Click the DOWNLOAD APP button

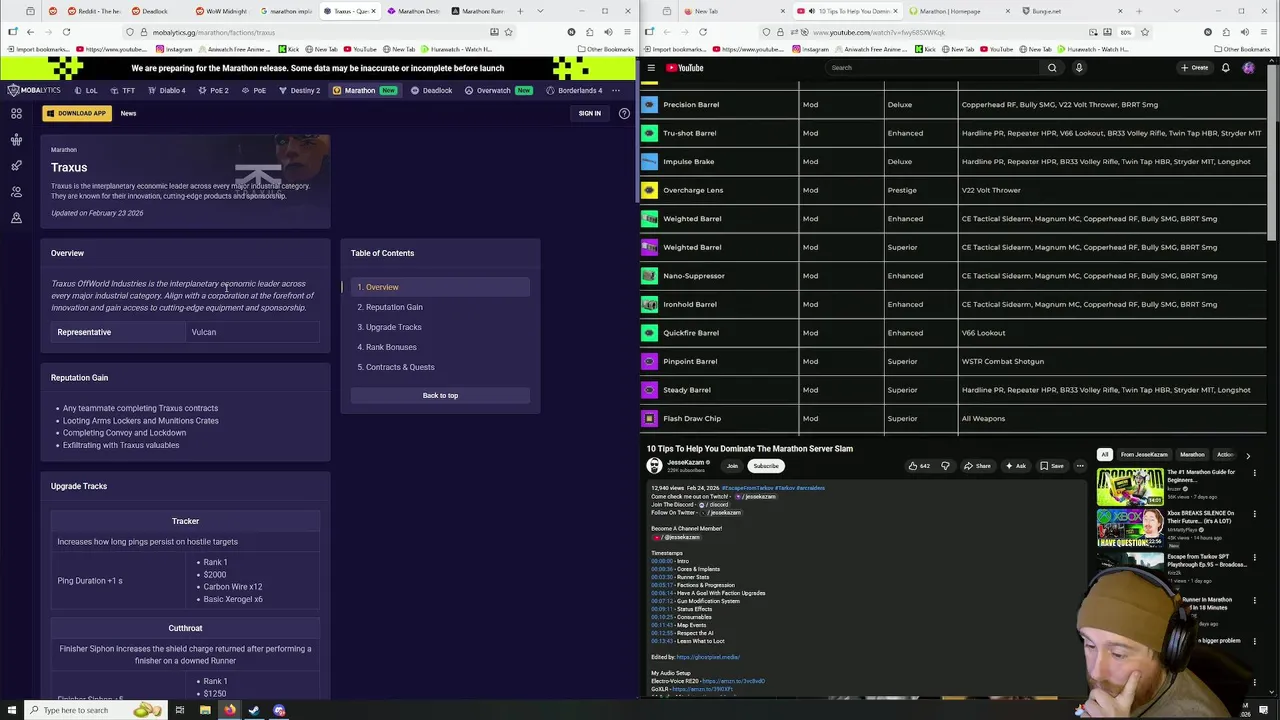pyautogui.click(x=76, y=113)
